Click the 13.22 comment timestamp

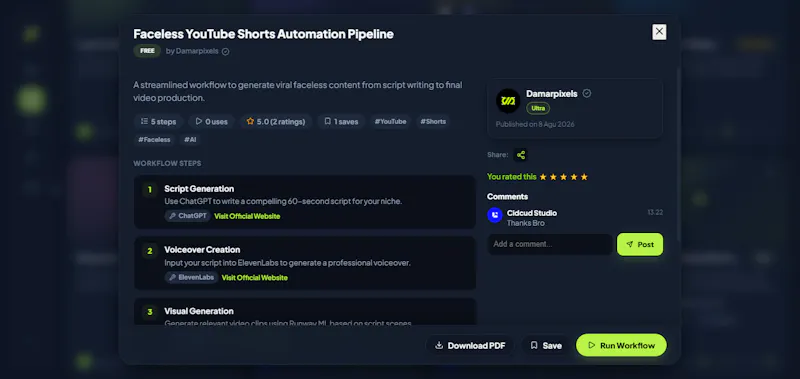coord(655,213)
